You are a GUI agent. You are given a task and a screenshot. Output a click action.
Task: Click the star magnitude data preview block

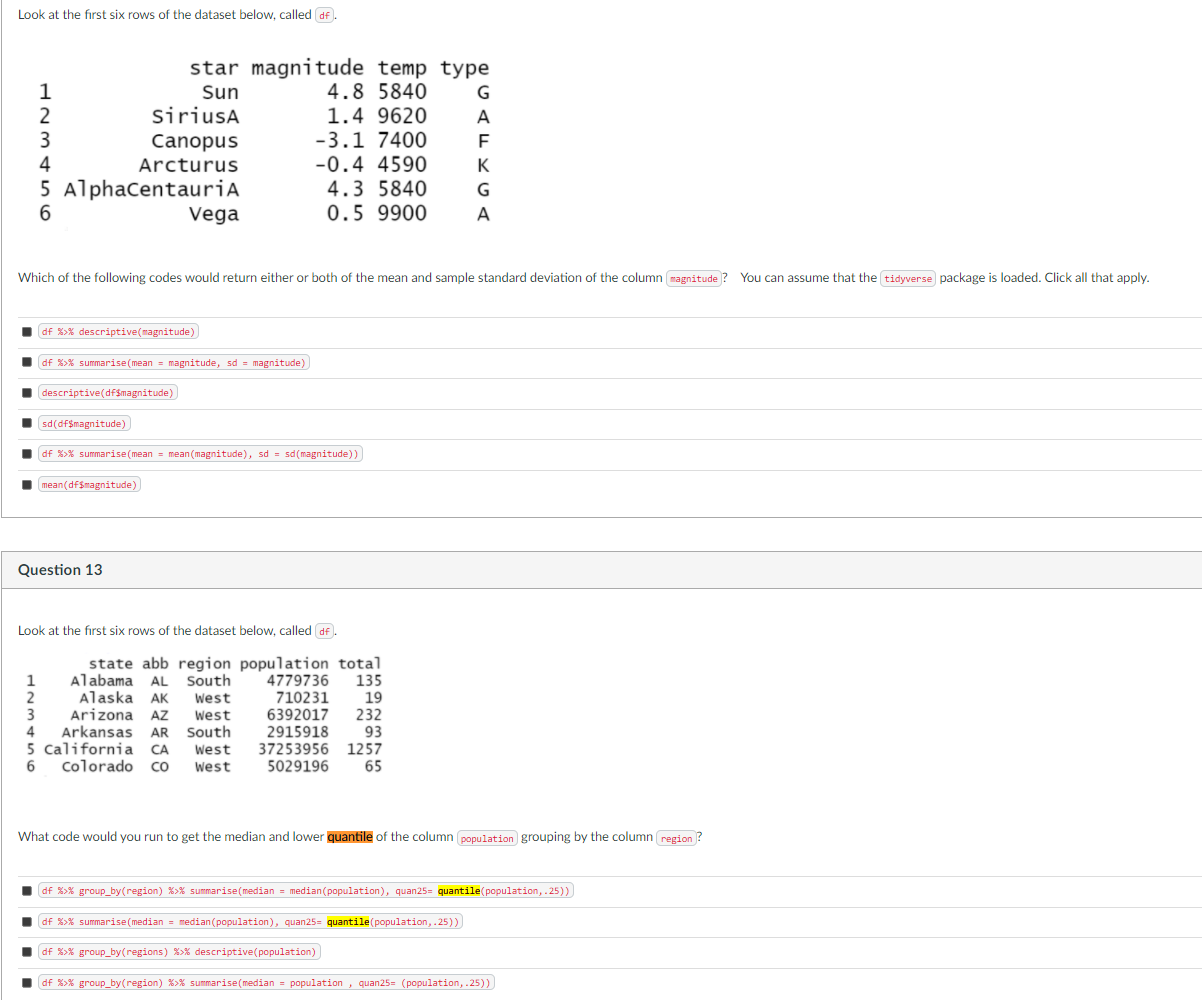(x=265, y=140)
